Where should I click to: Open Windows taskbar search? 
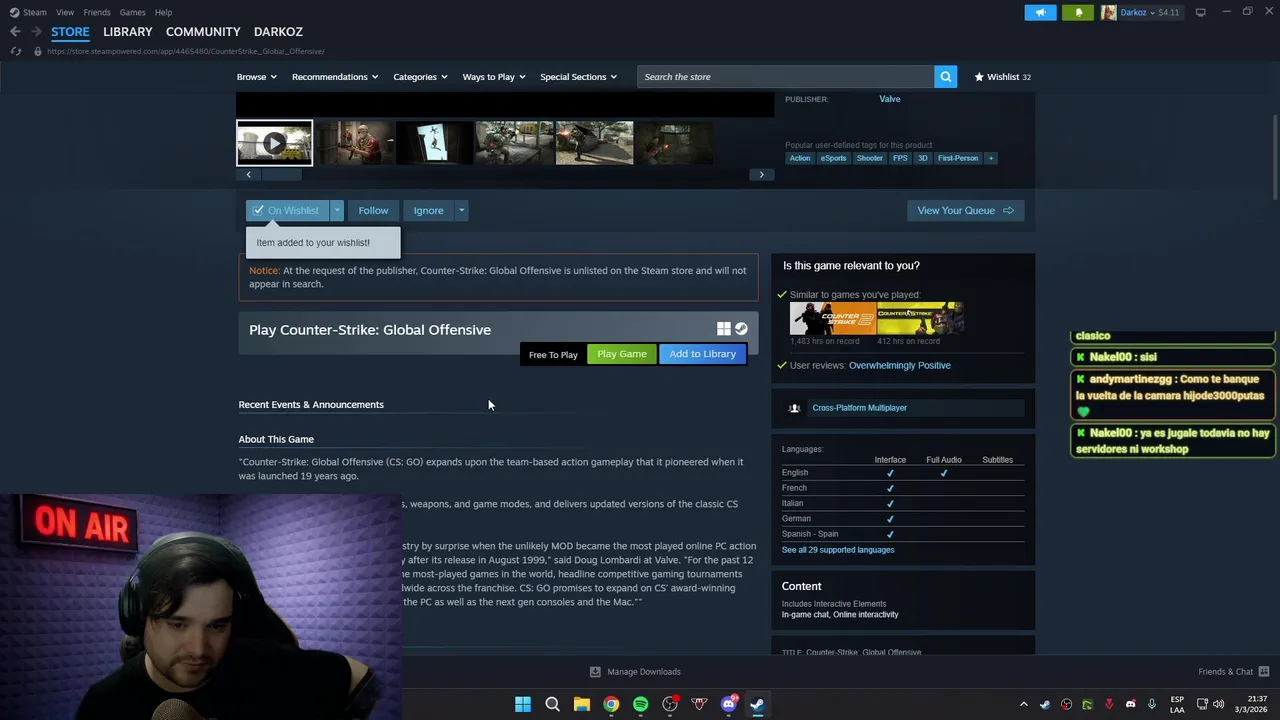click(552, 704)
